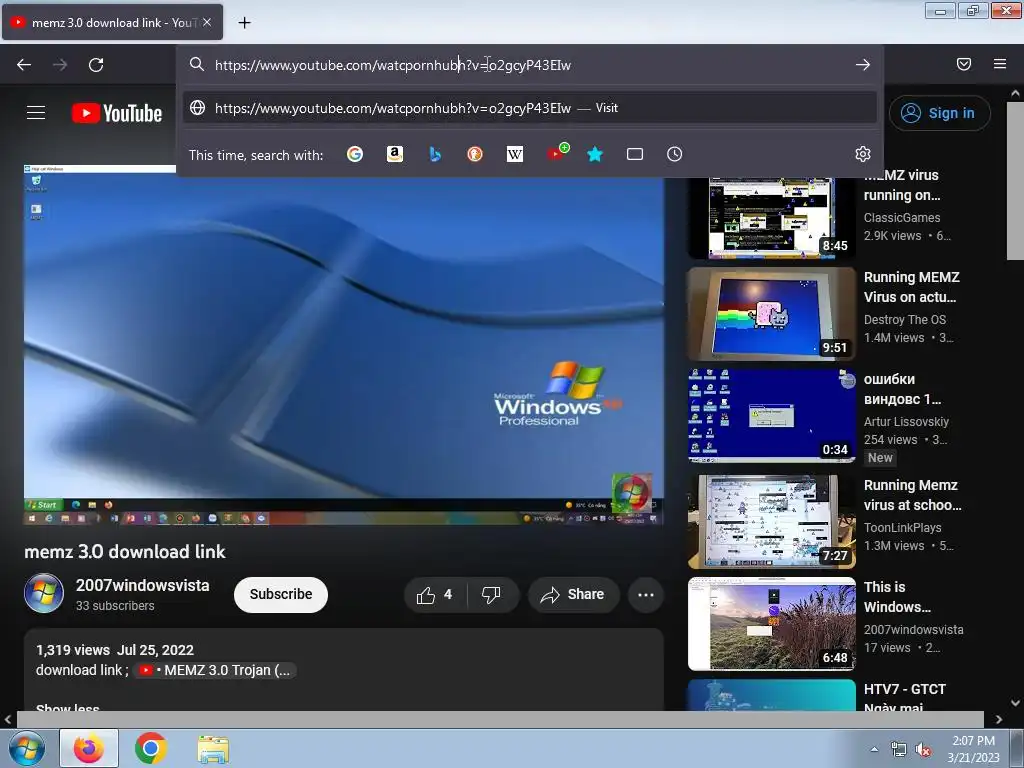The width and height of the screenshot is (1024, 768).
Task: Close the memz 3.0 download link tab
Action: pyautogui.click(x=207, y=22)
